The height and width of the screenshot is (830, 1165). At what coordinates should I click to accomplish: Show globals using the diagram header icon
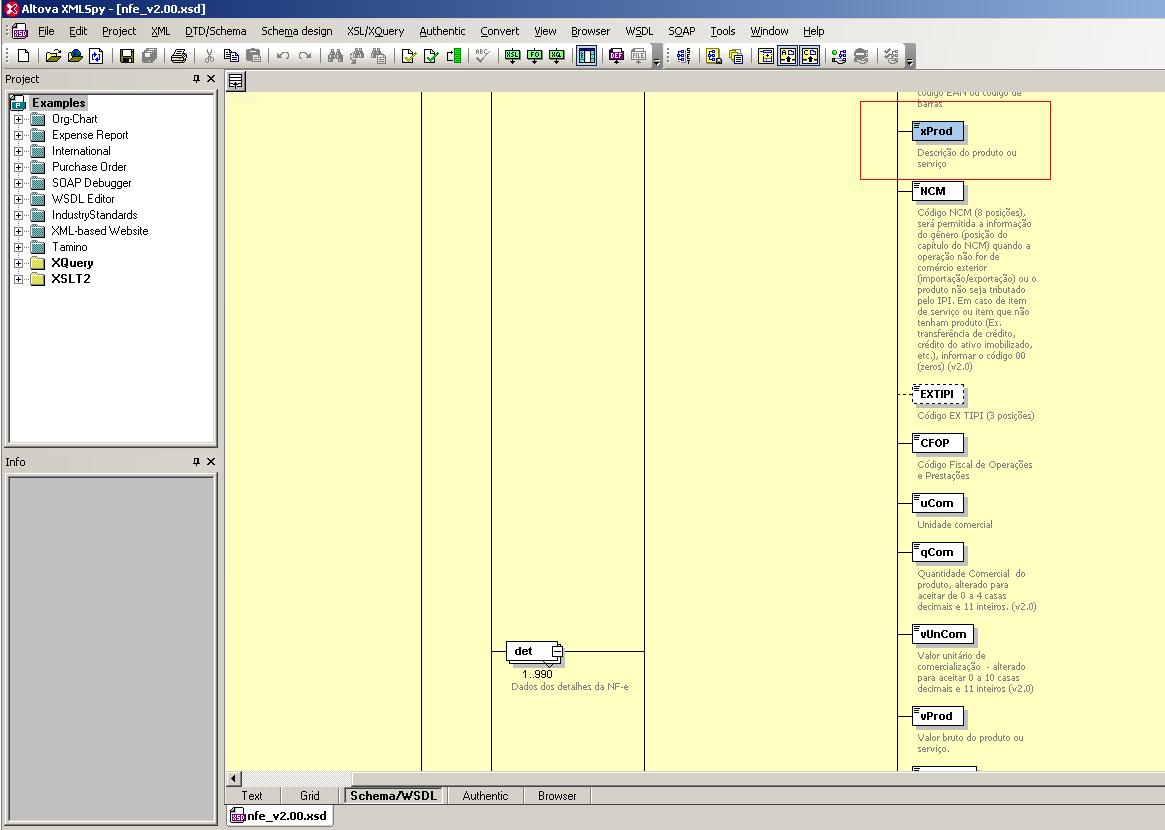pos(236,81)
